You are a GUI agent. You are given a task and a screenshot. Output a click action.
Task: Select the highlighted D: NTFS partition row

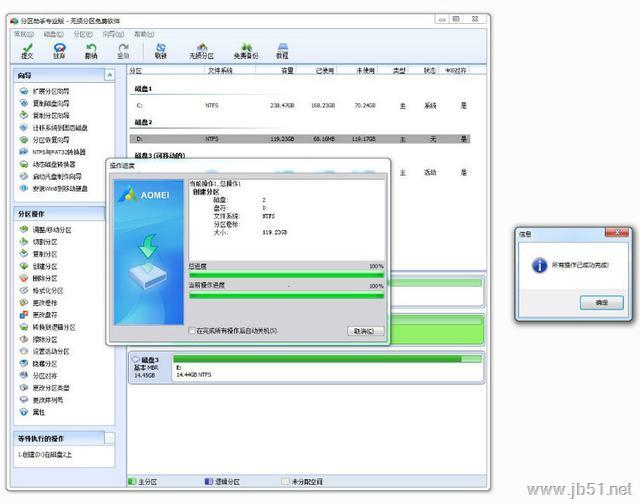(300, 139)
